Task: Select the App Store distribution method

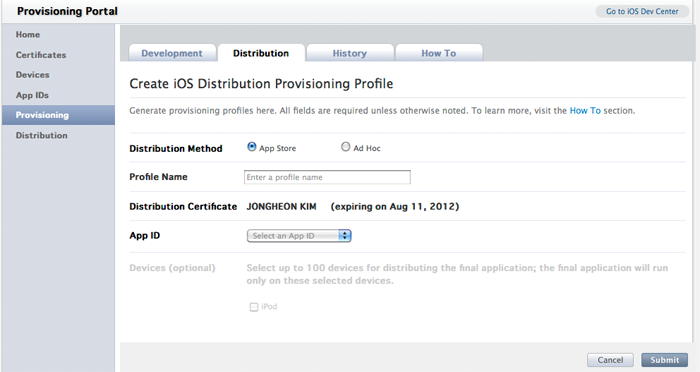Action: pos(252,146)
